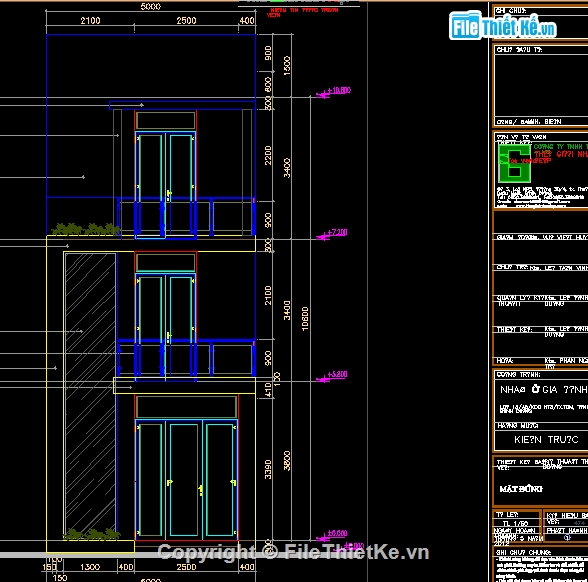Select the 2100 vertical dimension text

(x=268, y=295)
